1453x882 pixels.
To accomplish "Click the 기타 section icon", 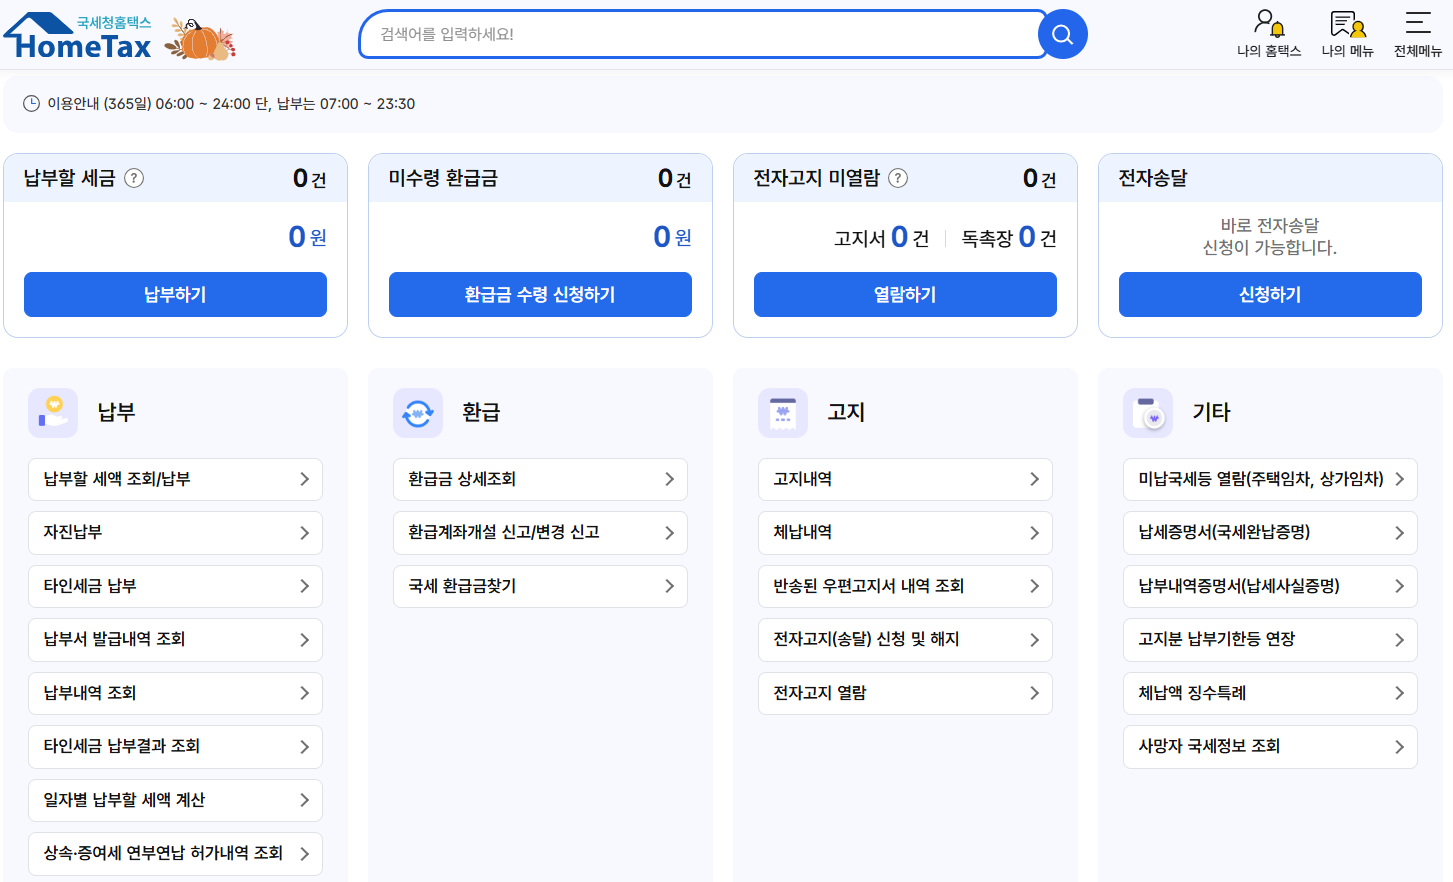I will (x=1148, y=412).
